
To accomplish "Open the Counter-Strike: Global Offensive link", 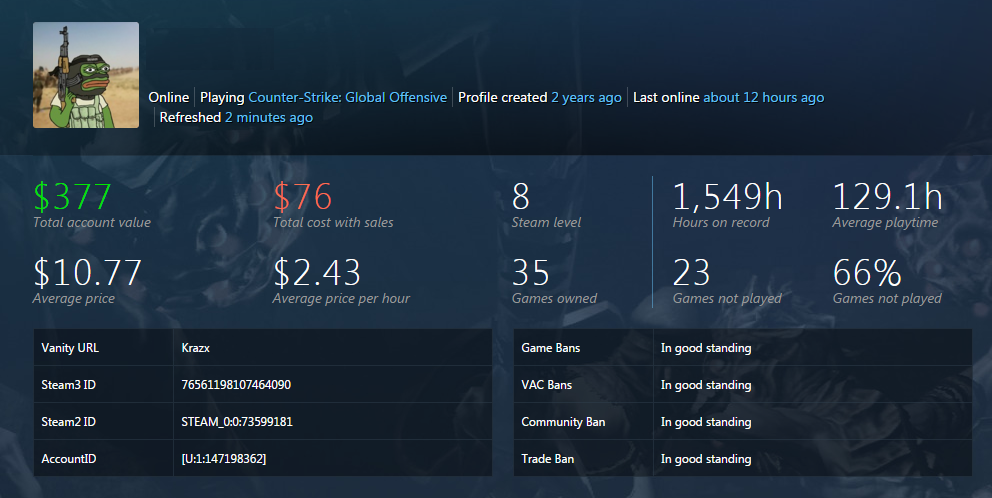I will tap(347, 97).
